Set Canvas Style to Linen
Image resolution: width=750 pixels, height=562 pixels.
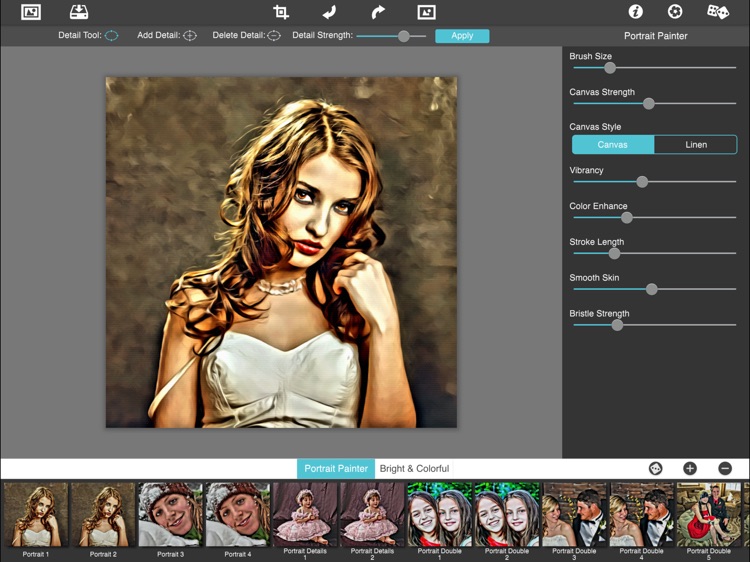[695, 144]
